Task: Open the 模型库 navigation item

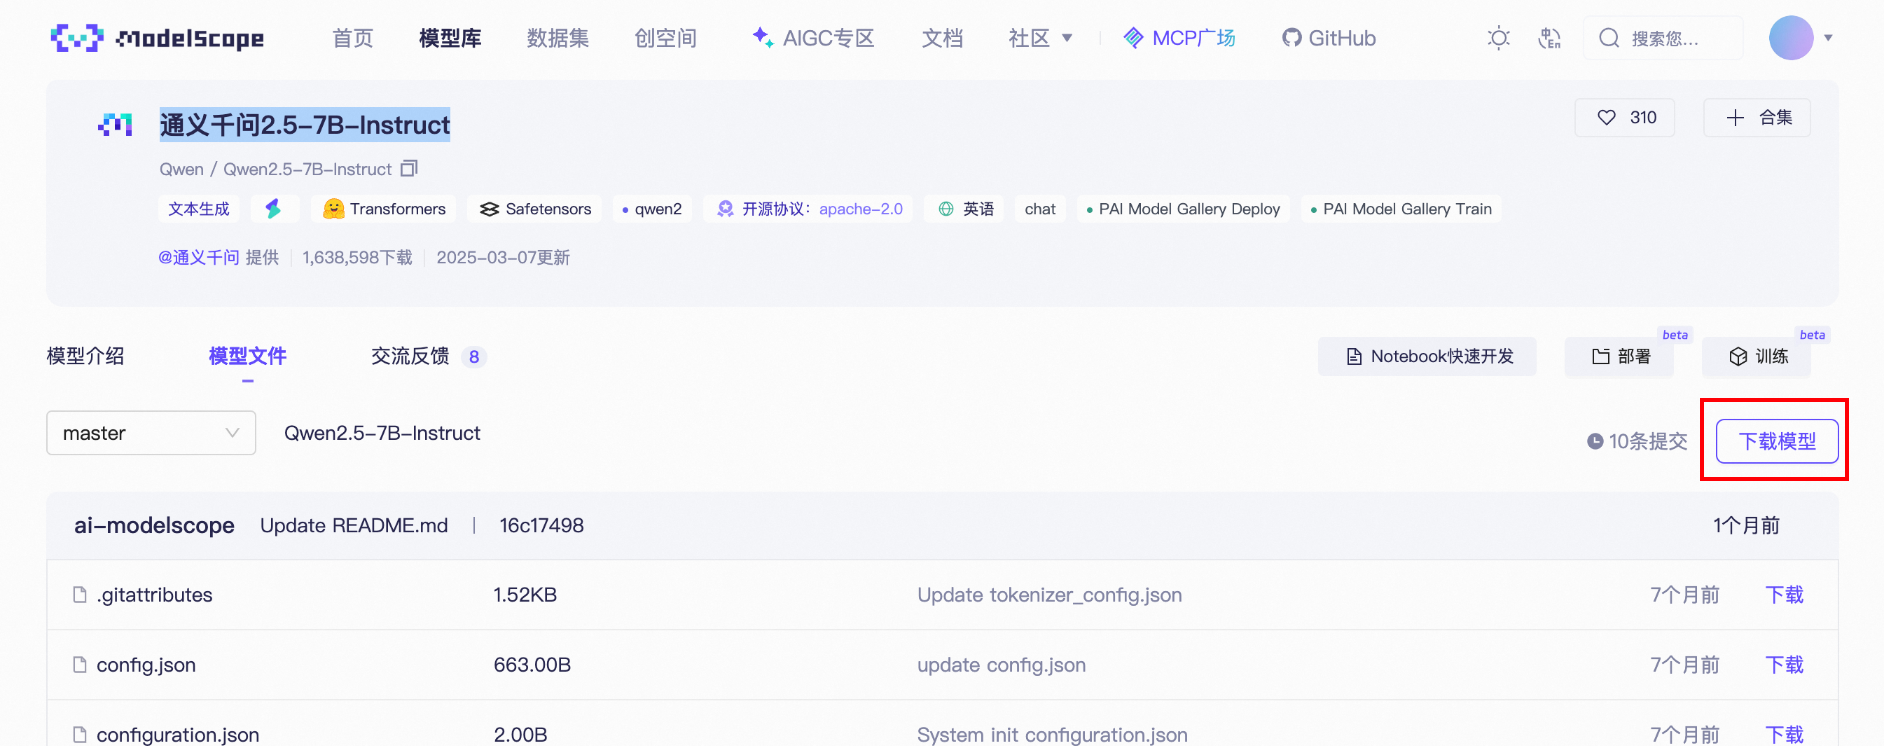Action: coord(450,38)
